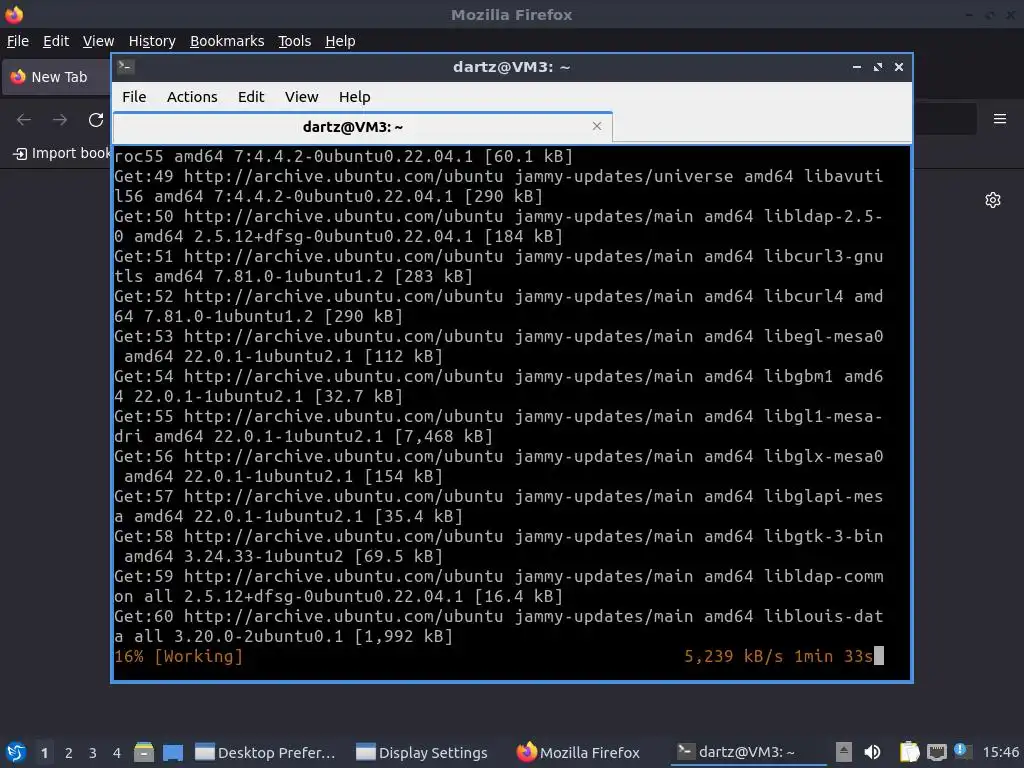This screenshot has width=1024, height=768.
Task: Open Firefox Edit menu
Action: tap(56, 41)
